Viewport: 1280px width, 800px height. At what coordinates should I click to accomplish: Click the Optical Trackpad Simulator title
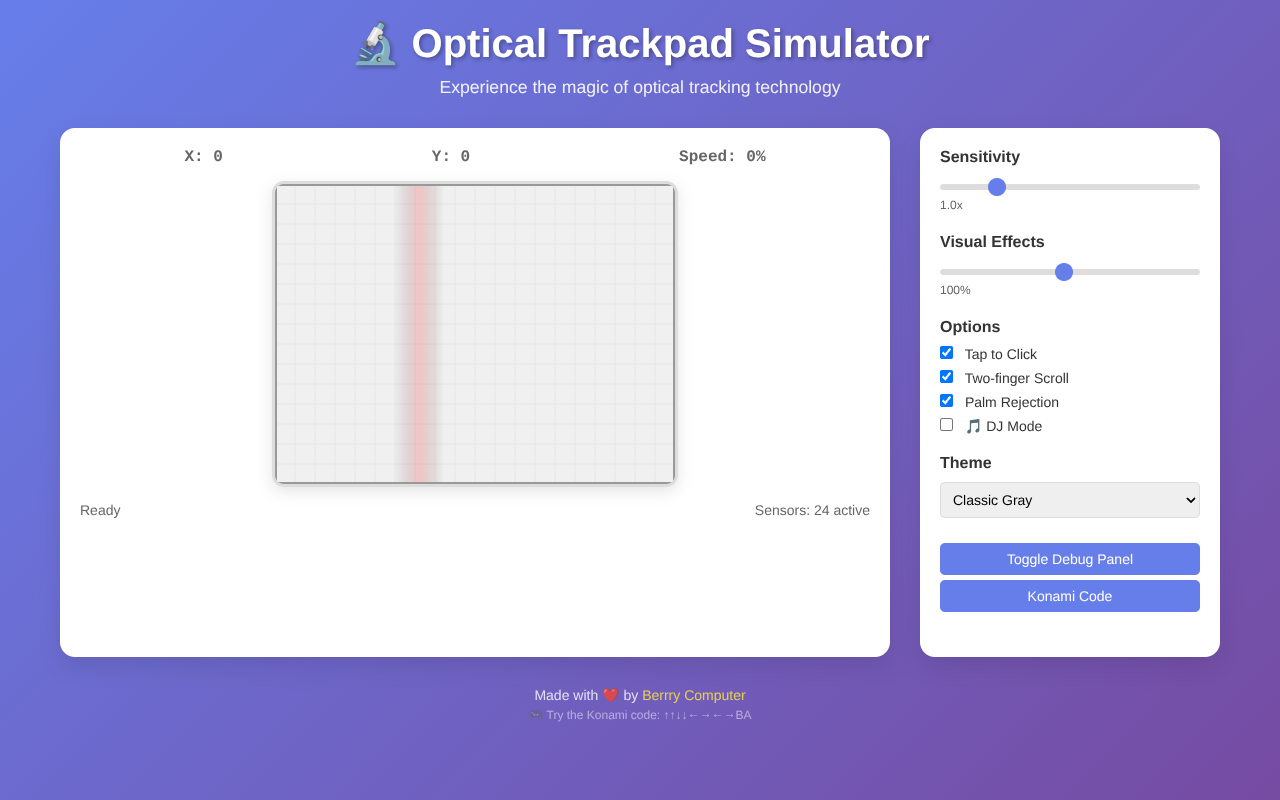[x=670, y=44]
